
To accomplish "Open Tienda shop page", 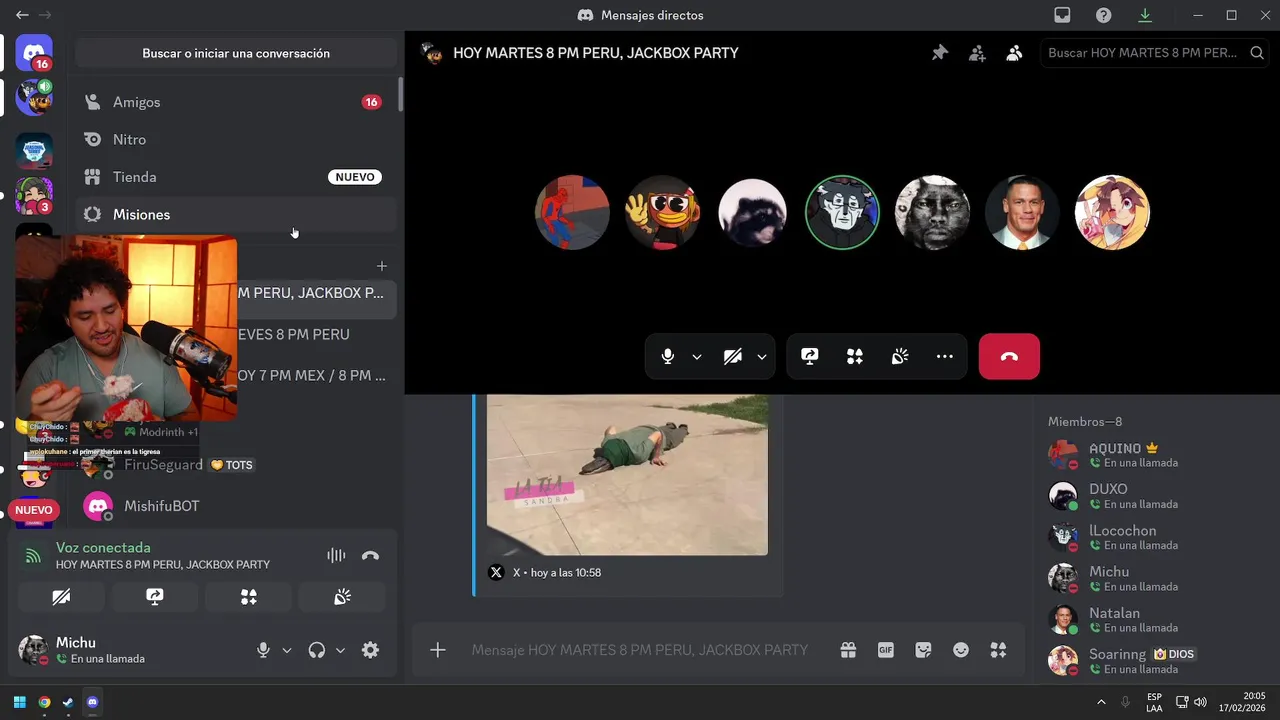I will click(x=236, y=177).
